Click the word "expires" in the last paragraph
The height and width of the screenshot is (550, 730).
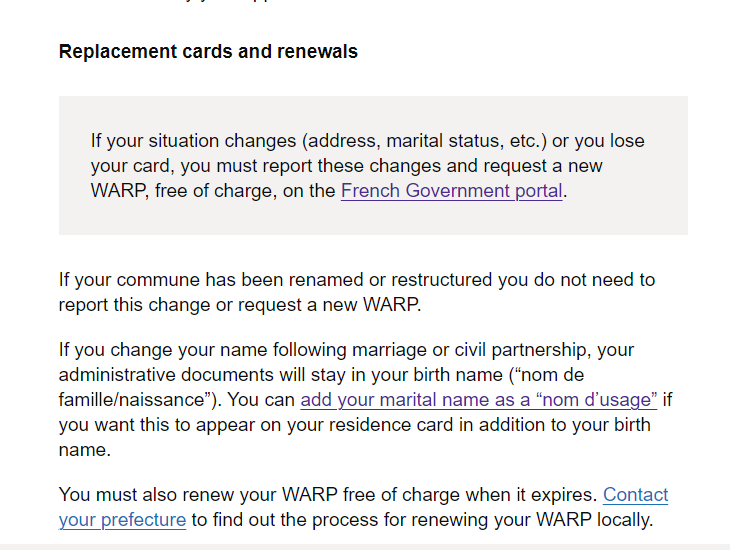[564, 495]
